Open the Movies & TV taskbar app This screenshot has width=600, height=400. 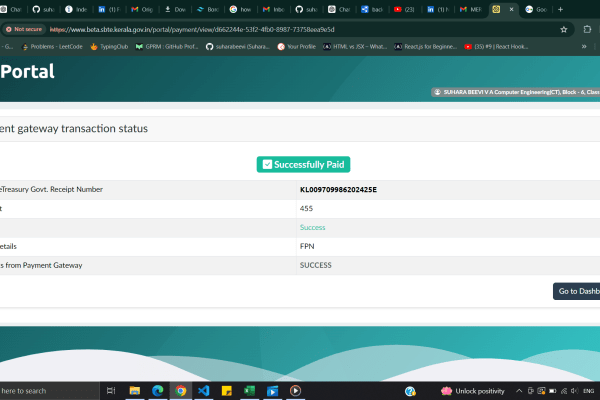(272, 391)
